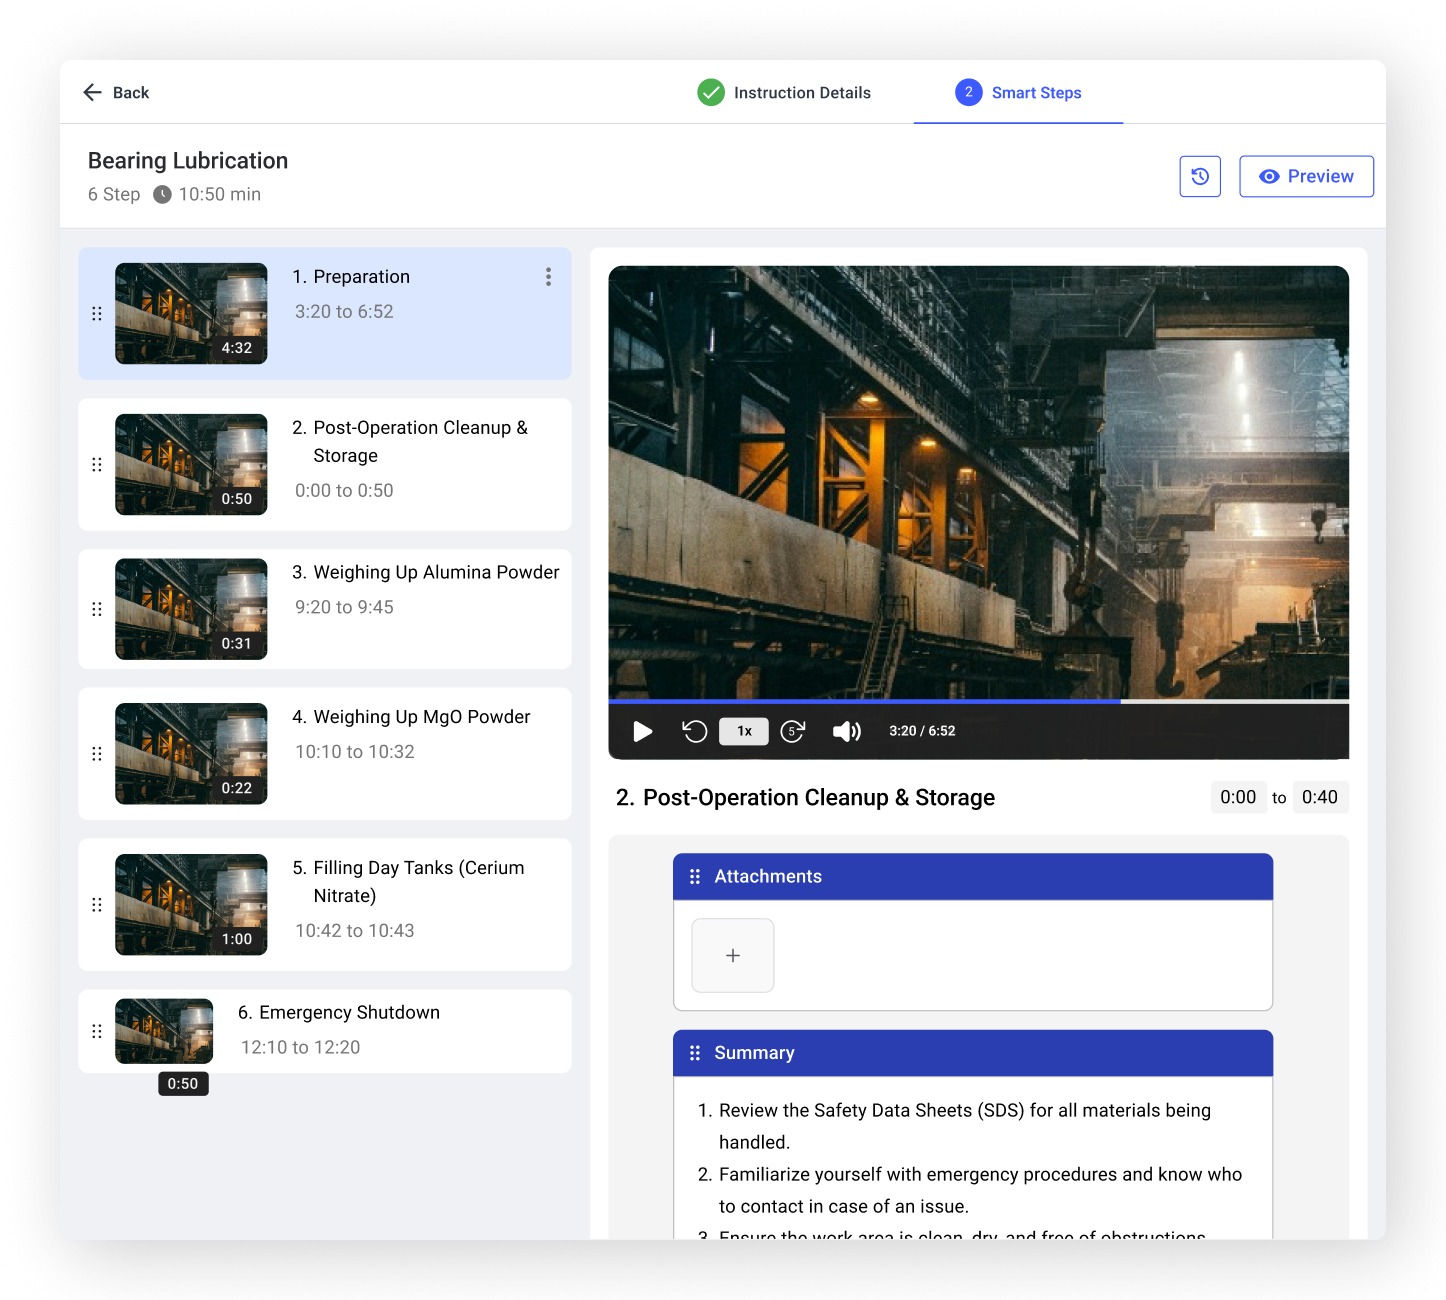Skip forward 5 seconds icon
The image size is (1446, 1300).
[792, 732]
